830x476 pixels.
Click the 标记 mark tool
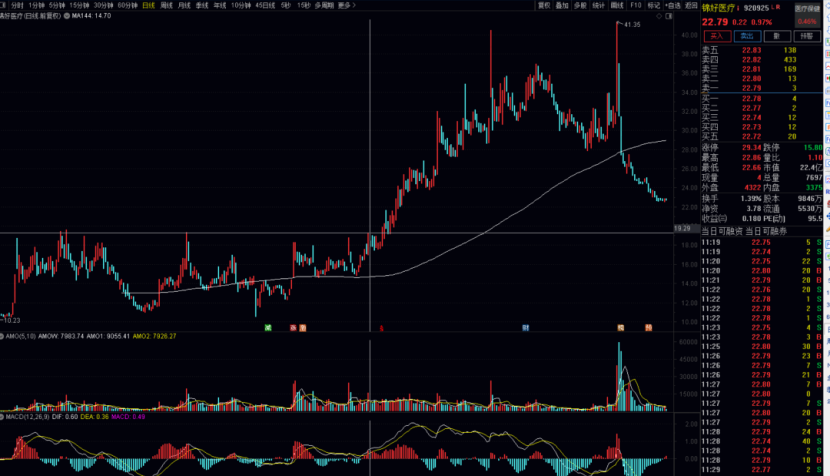pyautogui.click(x=653, y=5)
